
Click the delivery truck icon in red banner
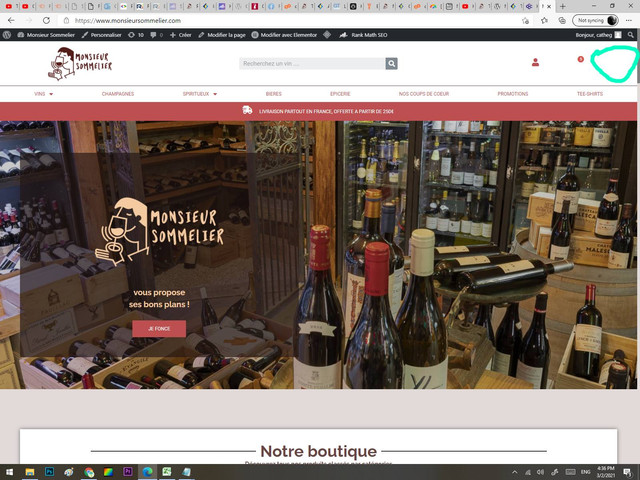247,110
